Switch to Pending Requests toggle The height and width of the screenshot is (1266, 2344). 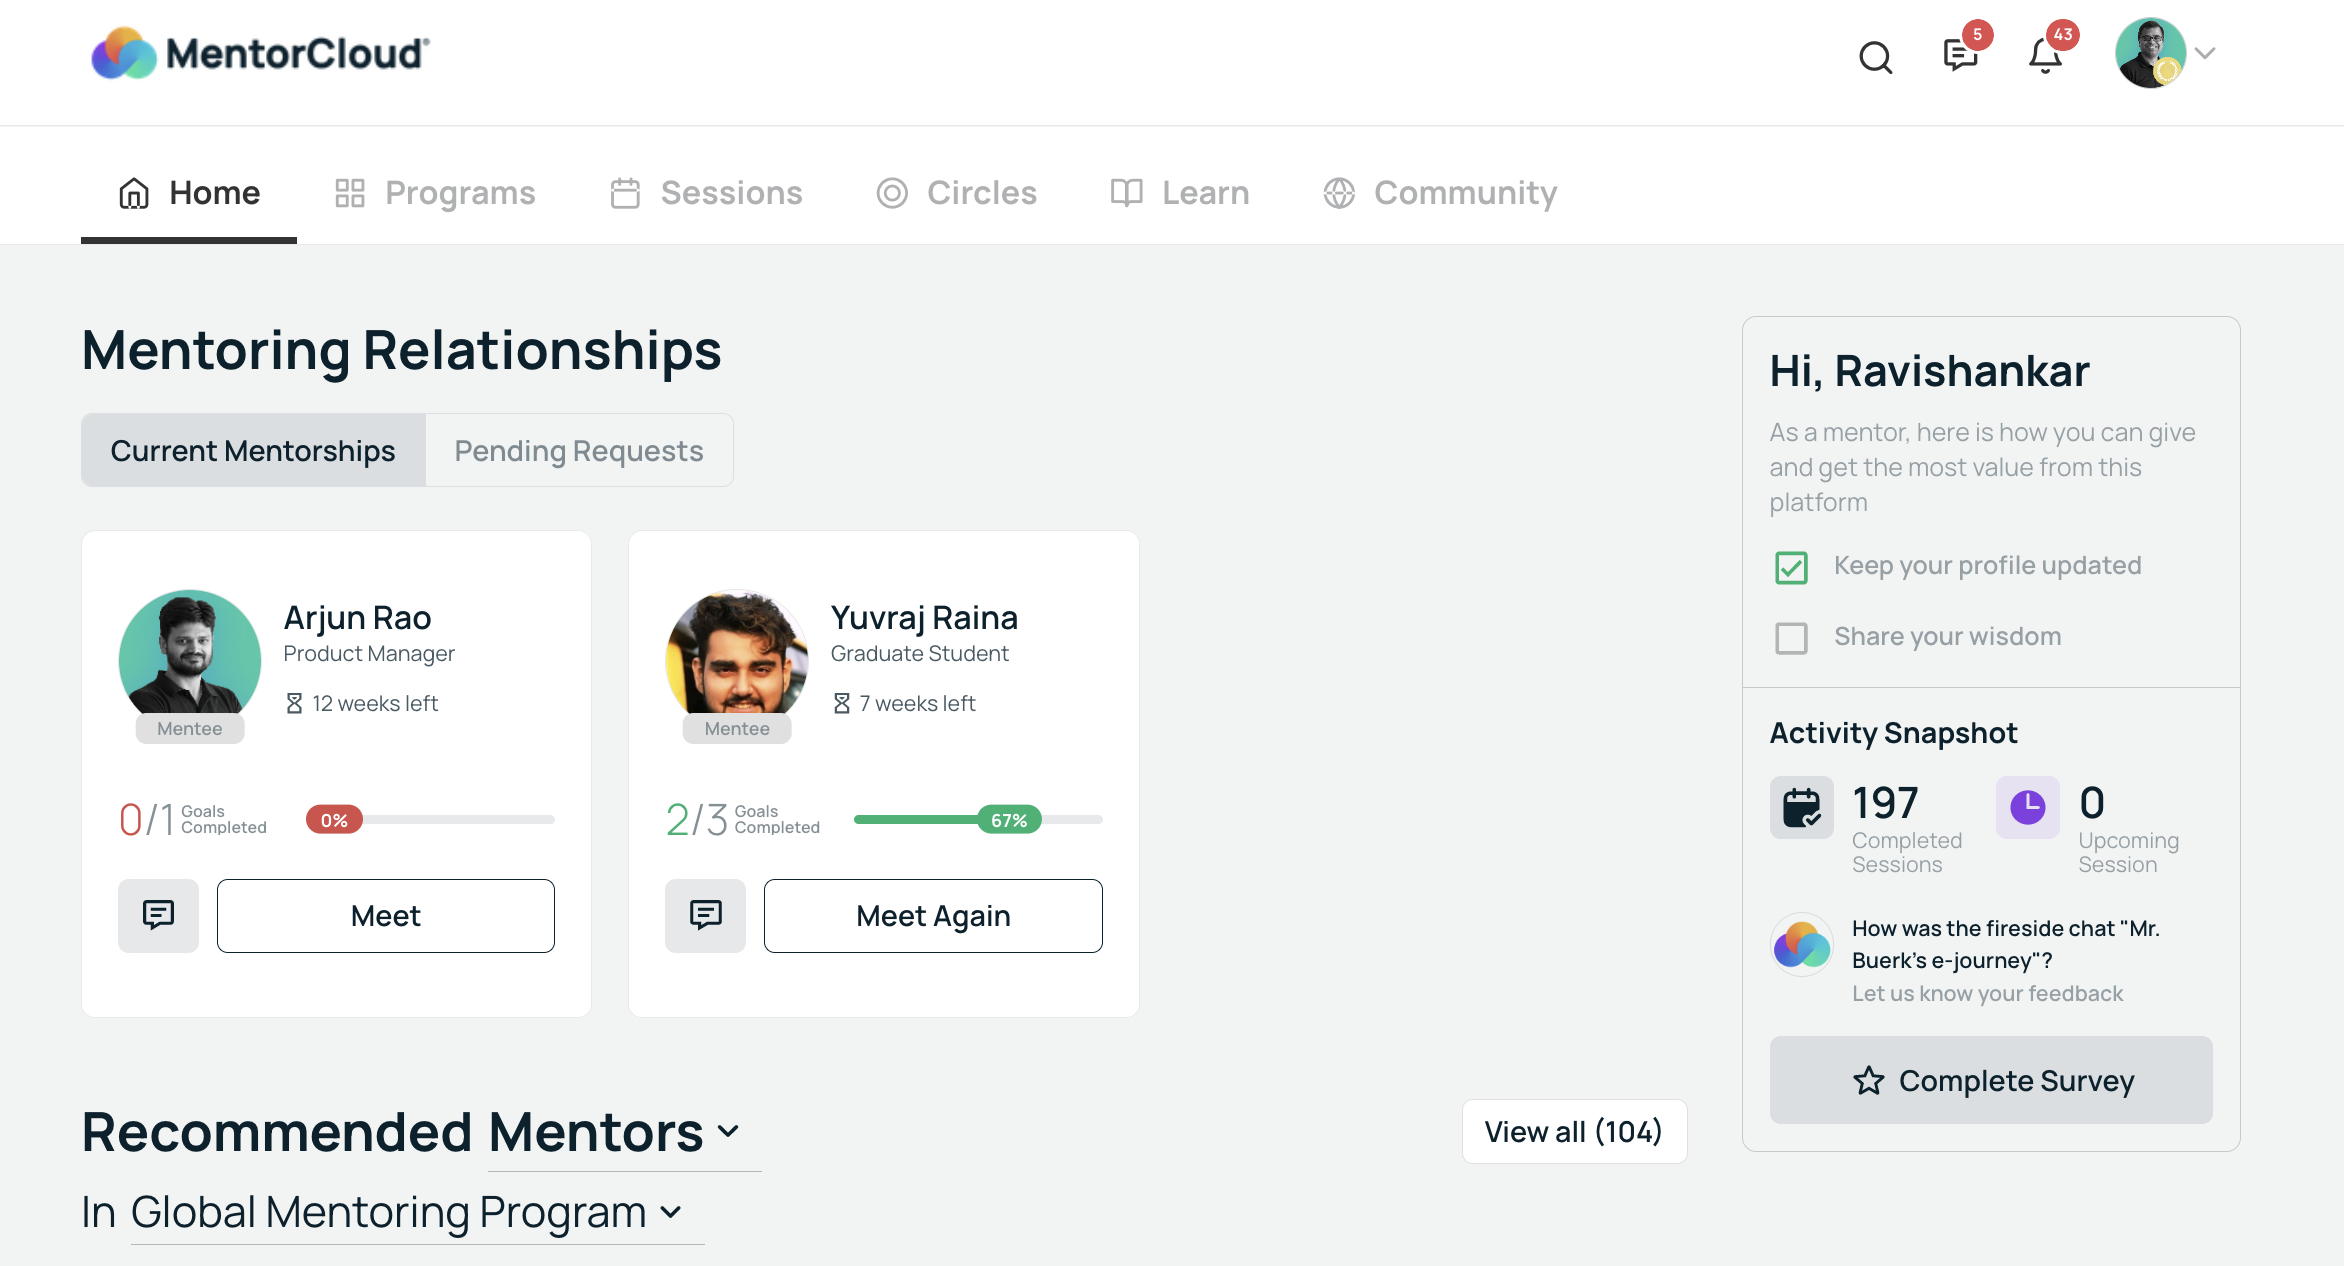click(578, 450)
